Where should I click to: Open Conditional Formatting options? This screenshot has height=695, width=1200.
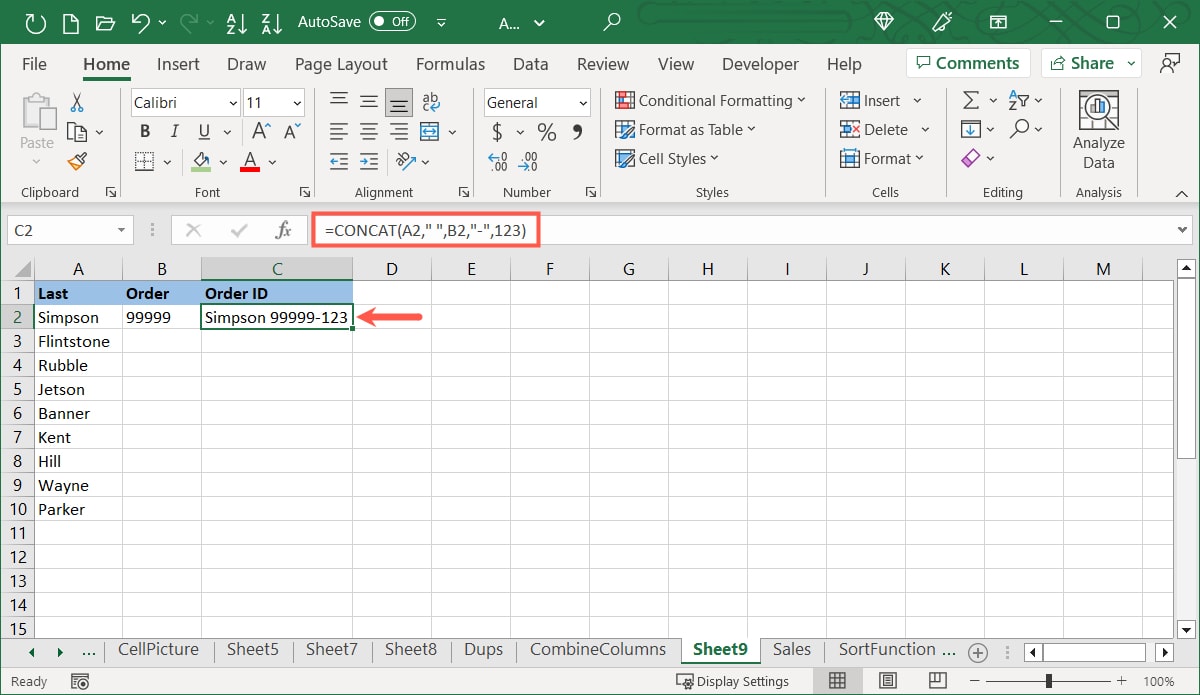pos(711,100)
